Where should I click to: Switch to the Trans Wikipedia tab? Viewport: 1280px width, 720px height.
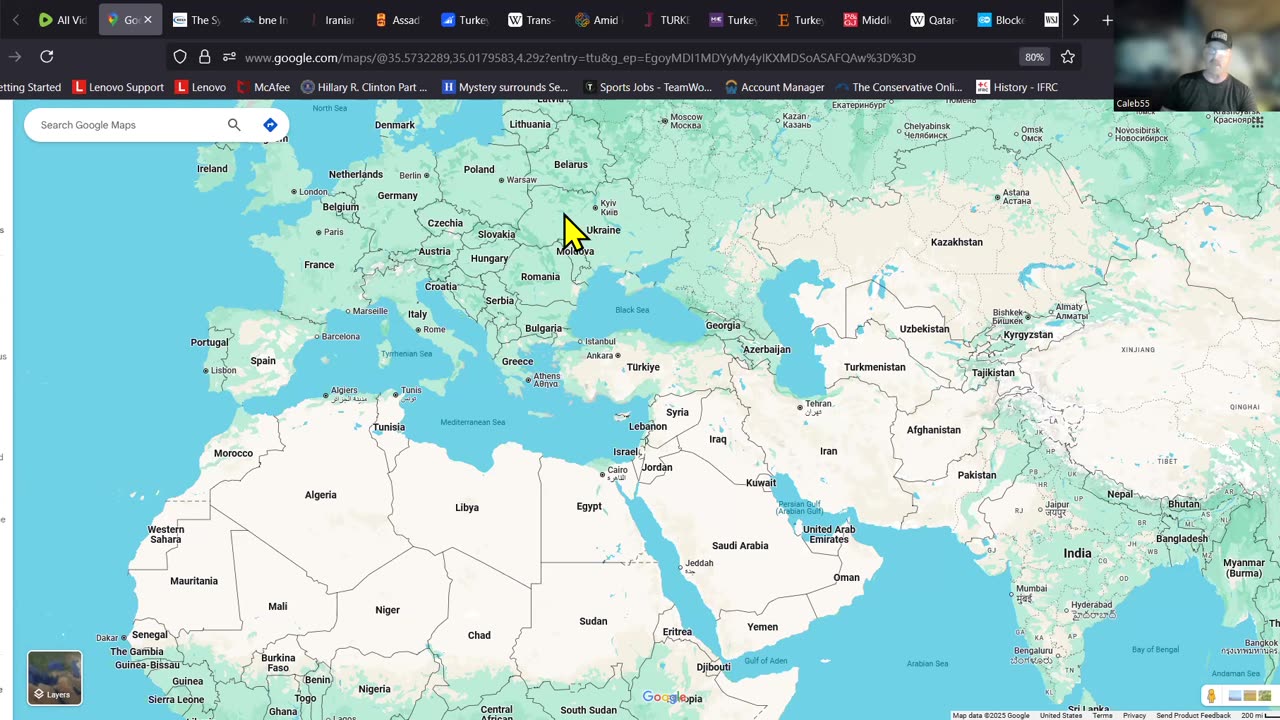click(532, 20)
